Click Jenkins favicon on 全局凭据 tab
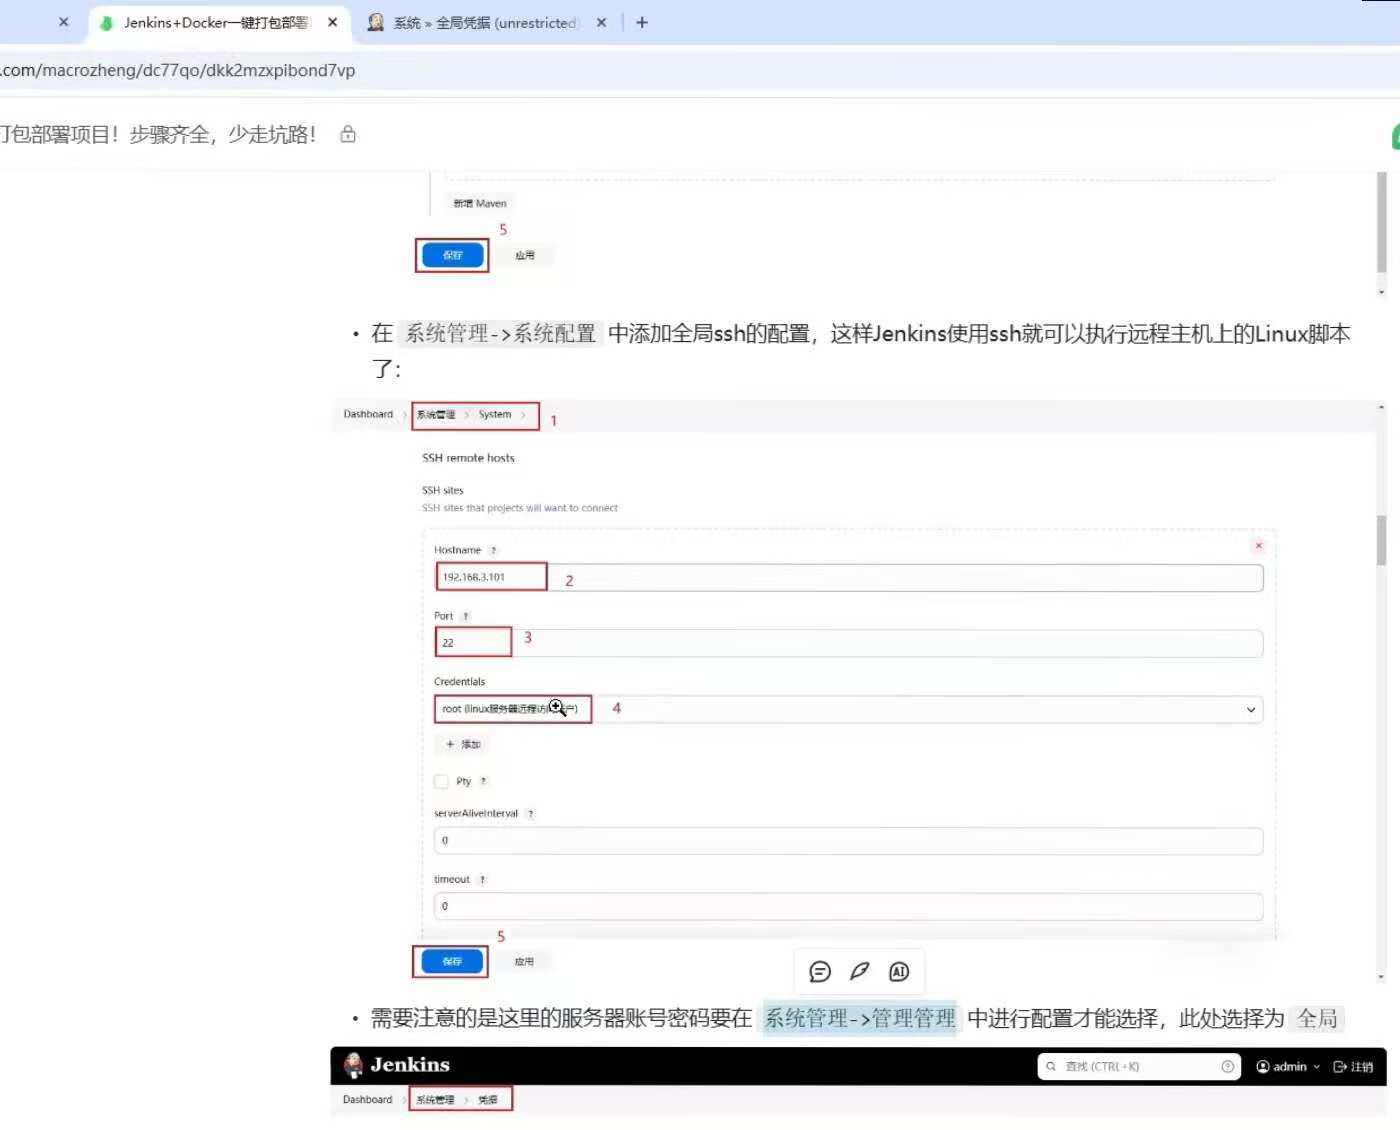1400x1130 pixels. [376, 22]
